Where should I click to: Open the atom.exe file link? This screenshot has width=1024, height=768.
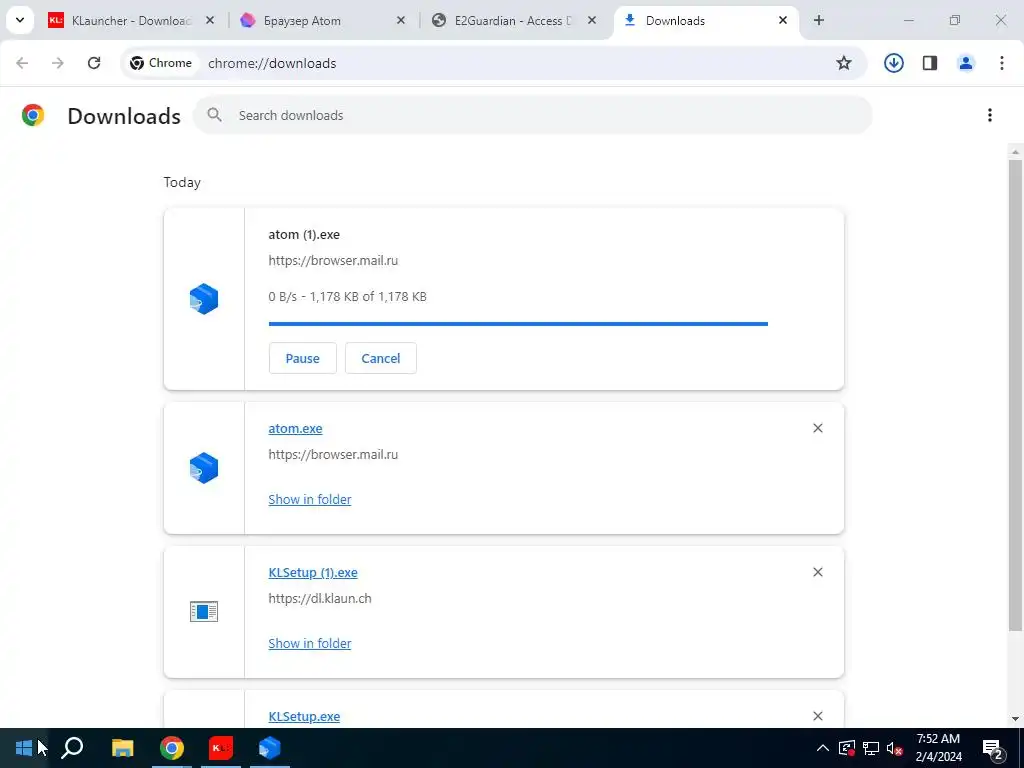[x=295, y=428]
